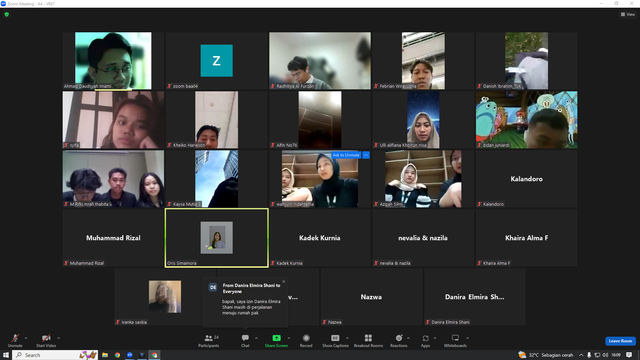The width and height of the screenshot is (640, 360).
Task: Click Ask to Unmute on Wahyuni's tile
Action: click(x=346, y=155)
